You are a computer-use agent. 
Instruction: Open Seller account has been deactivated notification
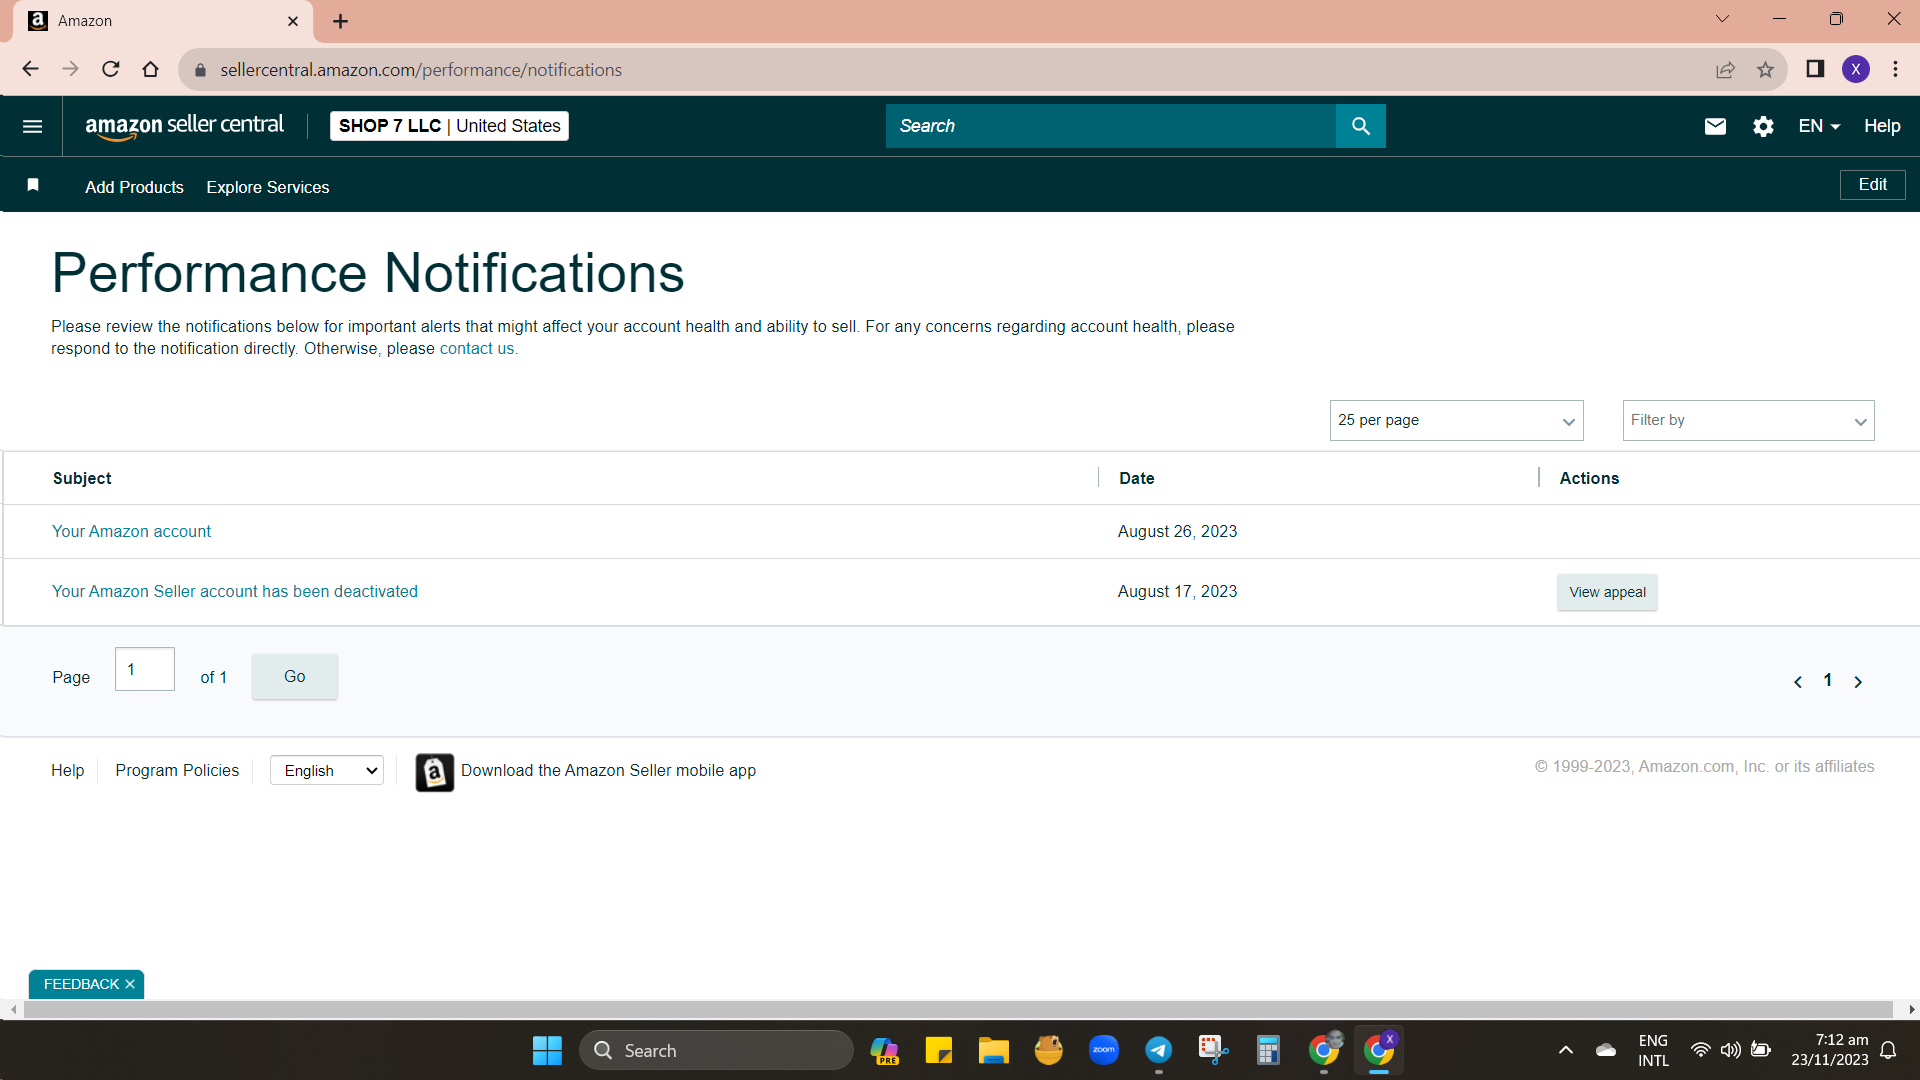coord(235,592)
